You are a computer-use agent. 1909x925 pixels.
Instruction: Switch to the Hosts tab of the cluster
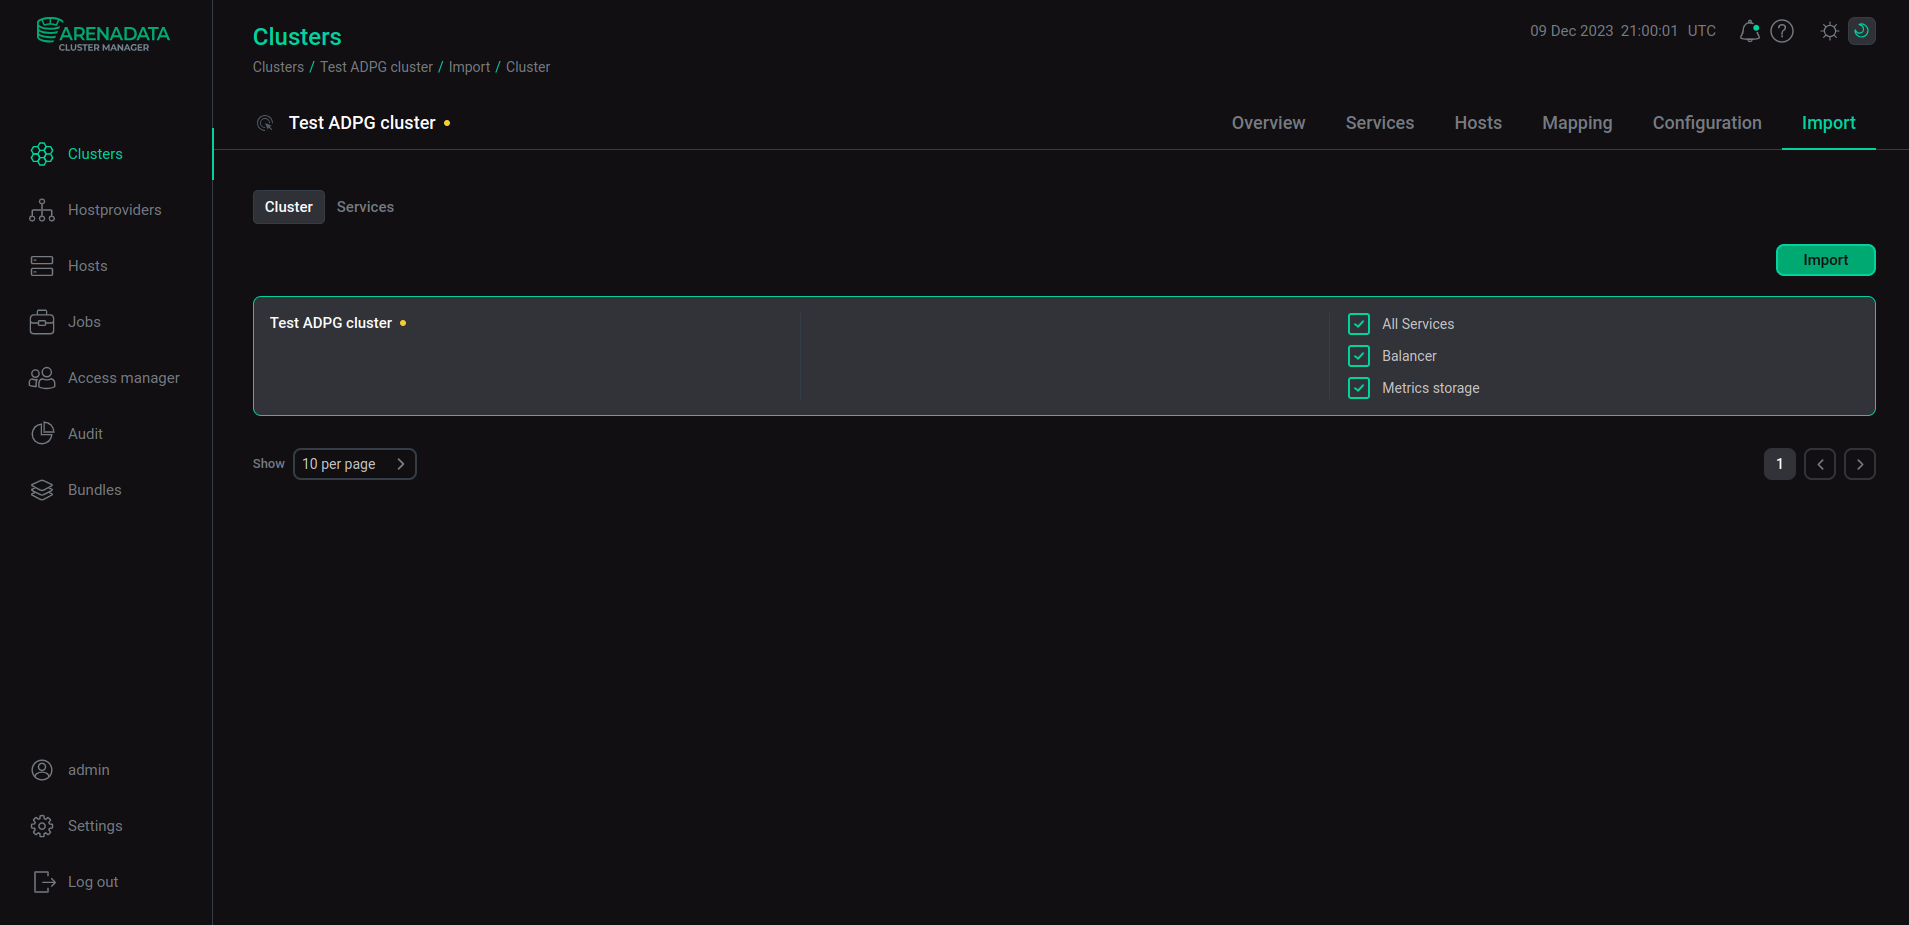tap(1478, 123)
